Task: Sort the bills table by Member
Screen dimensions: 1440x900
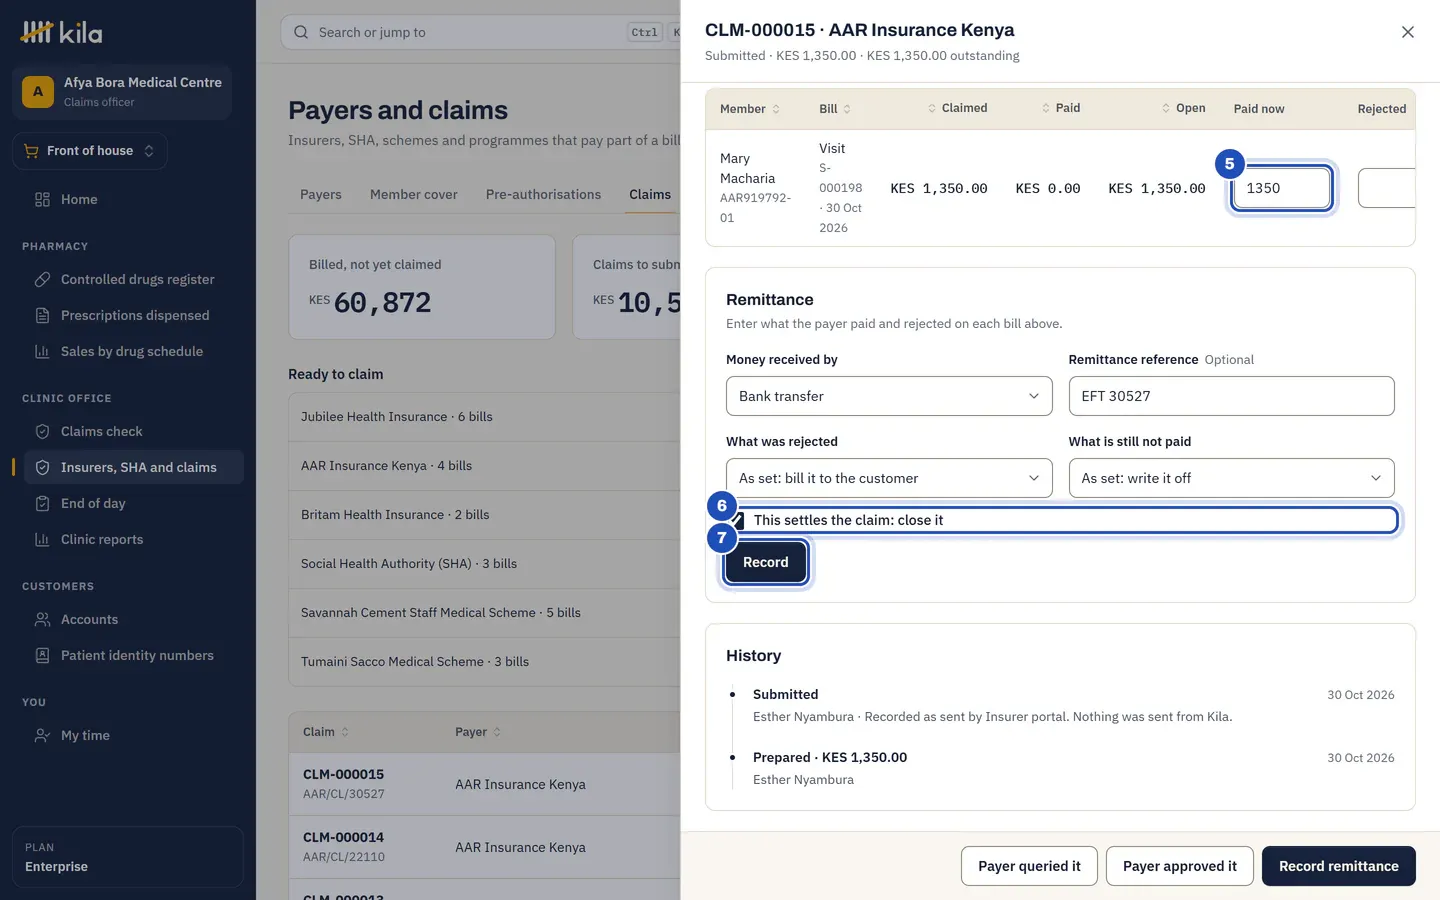Action: pos(749,109)
